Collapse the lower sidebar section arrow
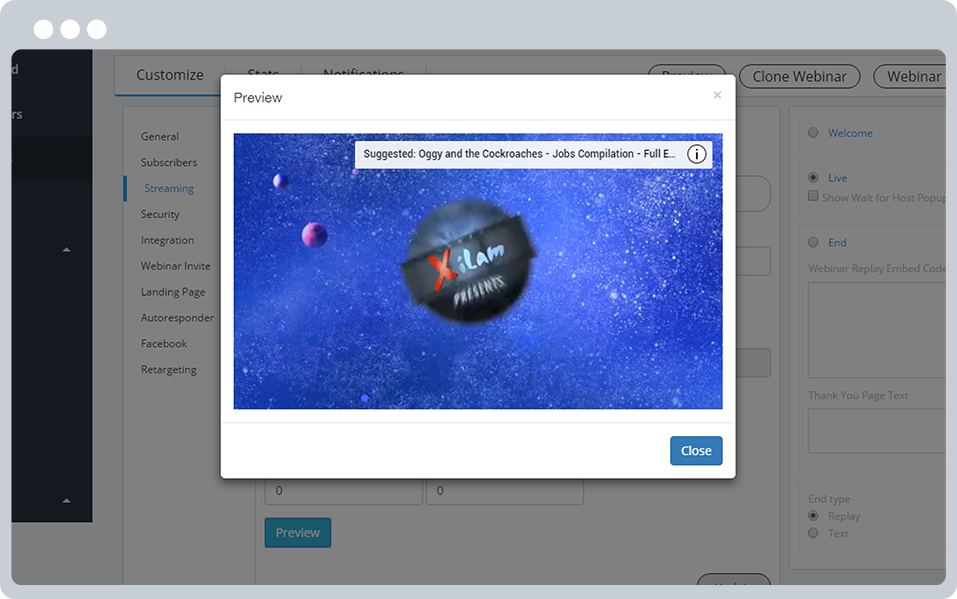This screenshot has width=957, height=599. tap(67, 501)
